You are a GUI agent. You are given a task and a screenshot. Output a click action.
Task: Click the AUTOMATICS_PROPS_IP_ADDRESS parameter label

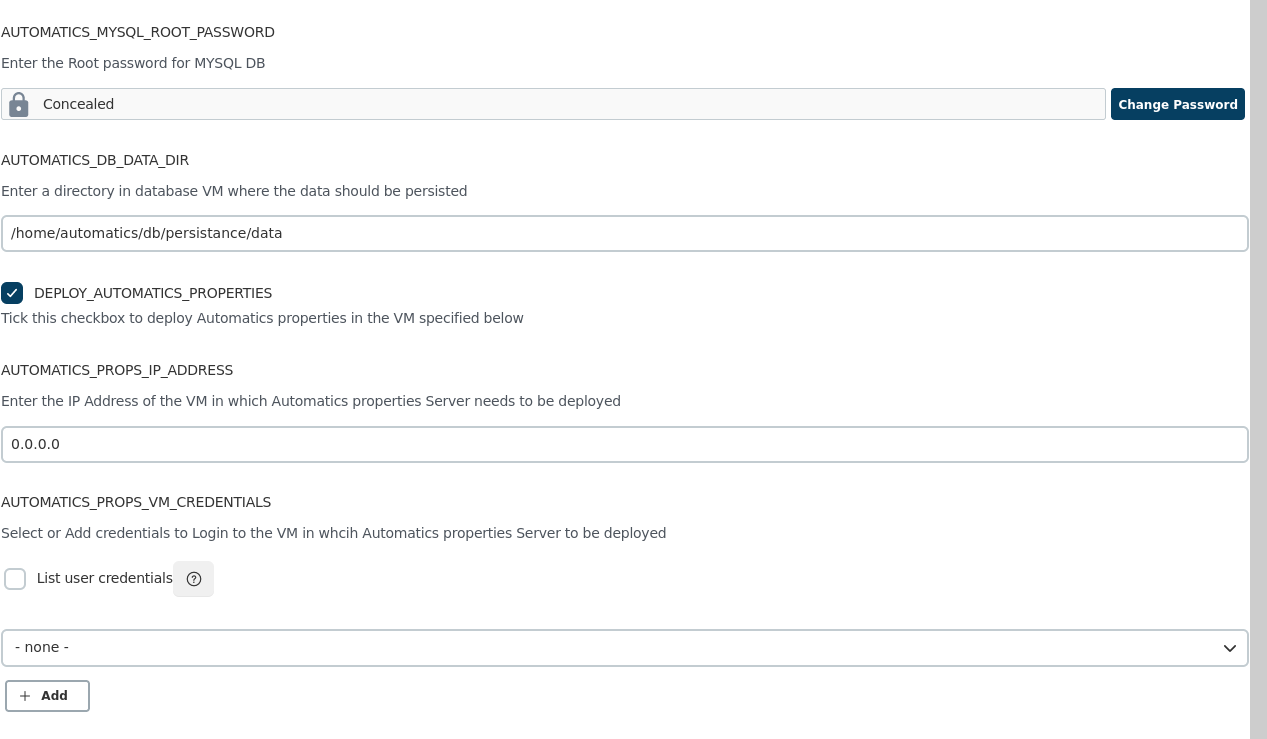coord(117,370)
